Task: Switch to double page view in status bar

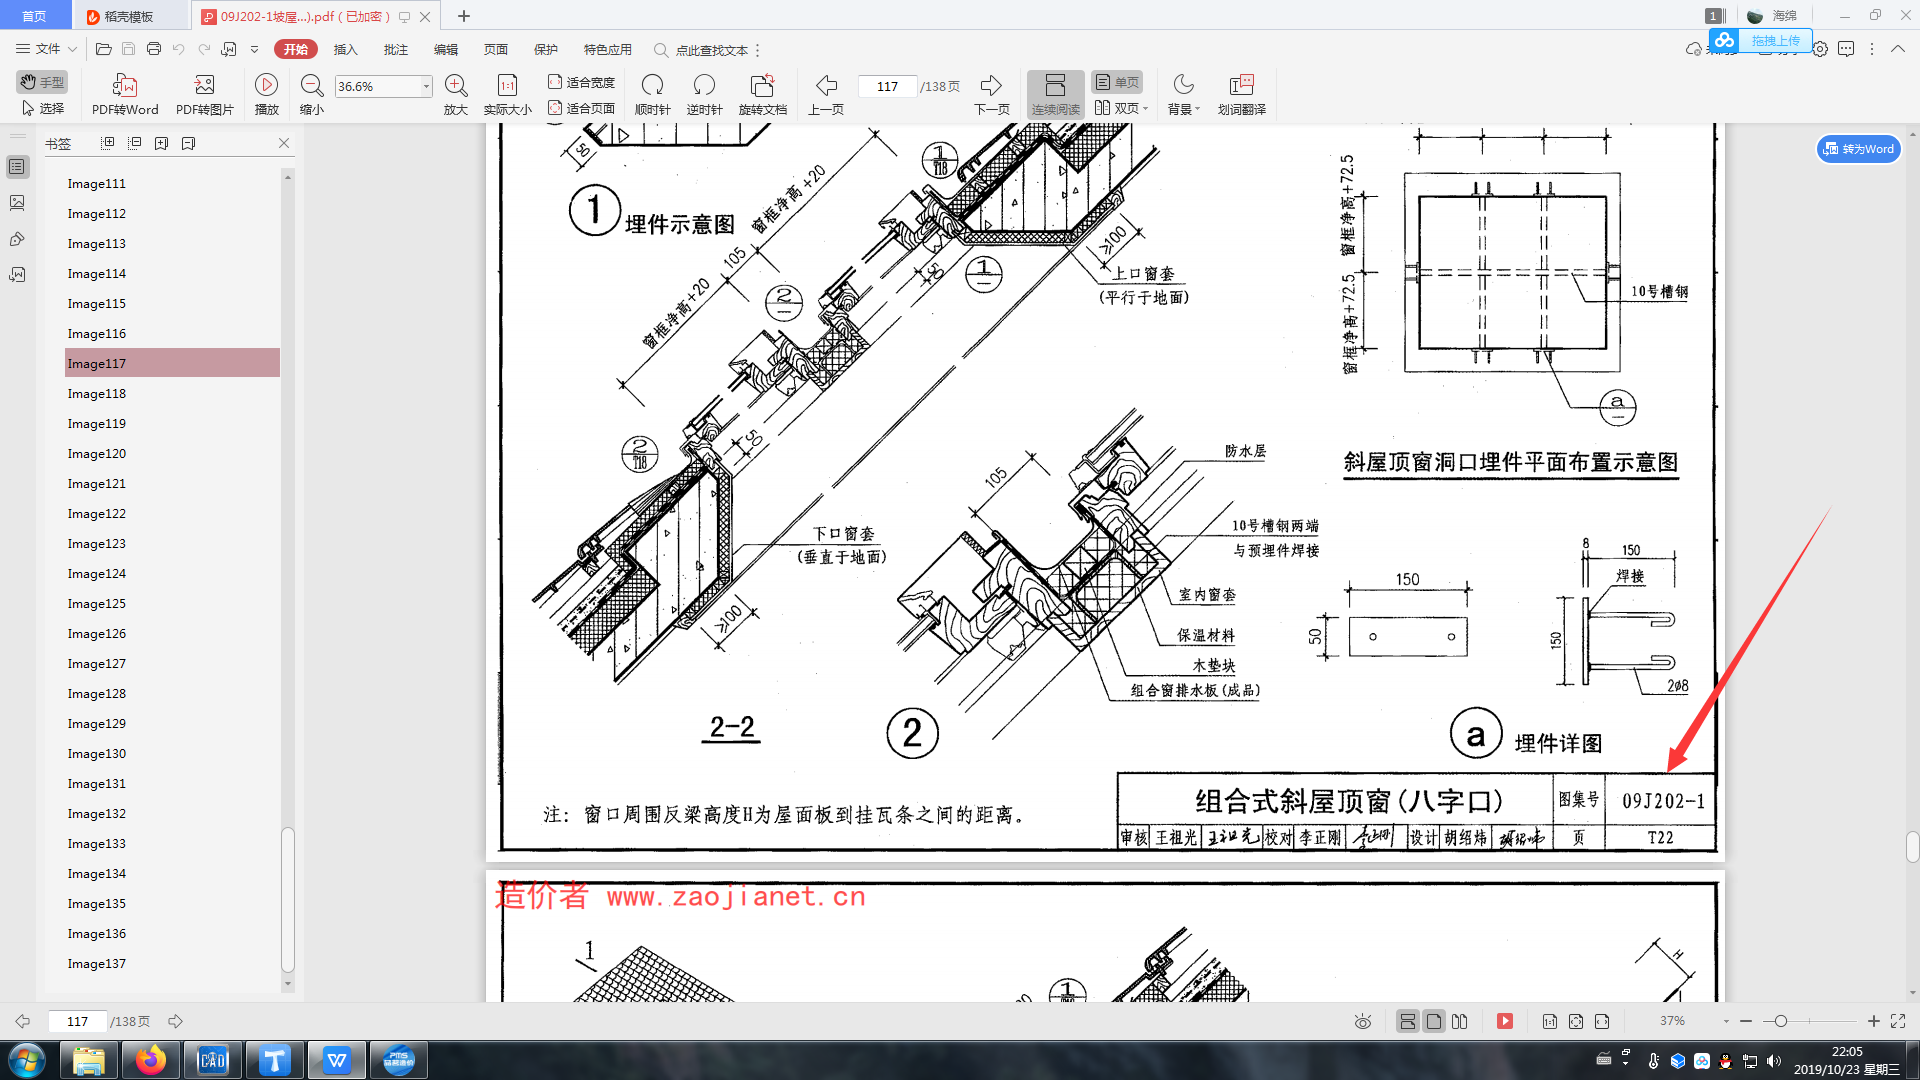Action: click(x=1460, y=1021)
